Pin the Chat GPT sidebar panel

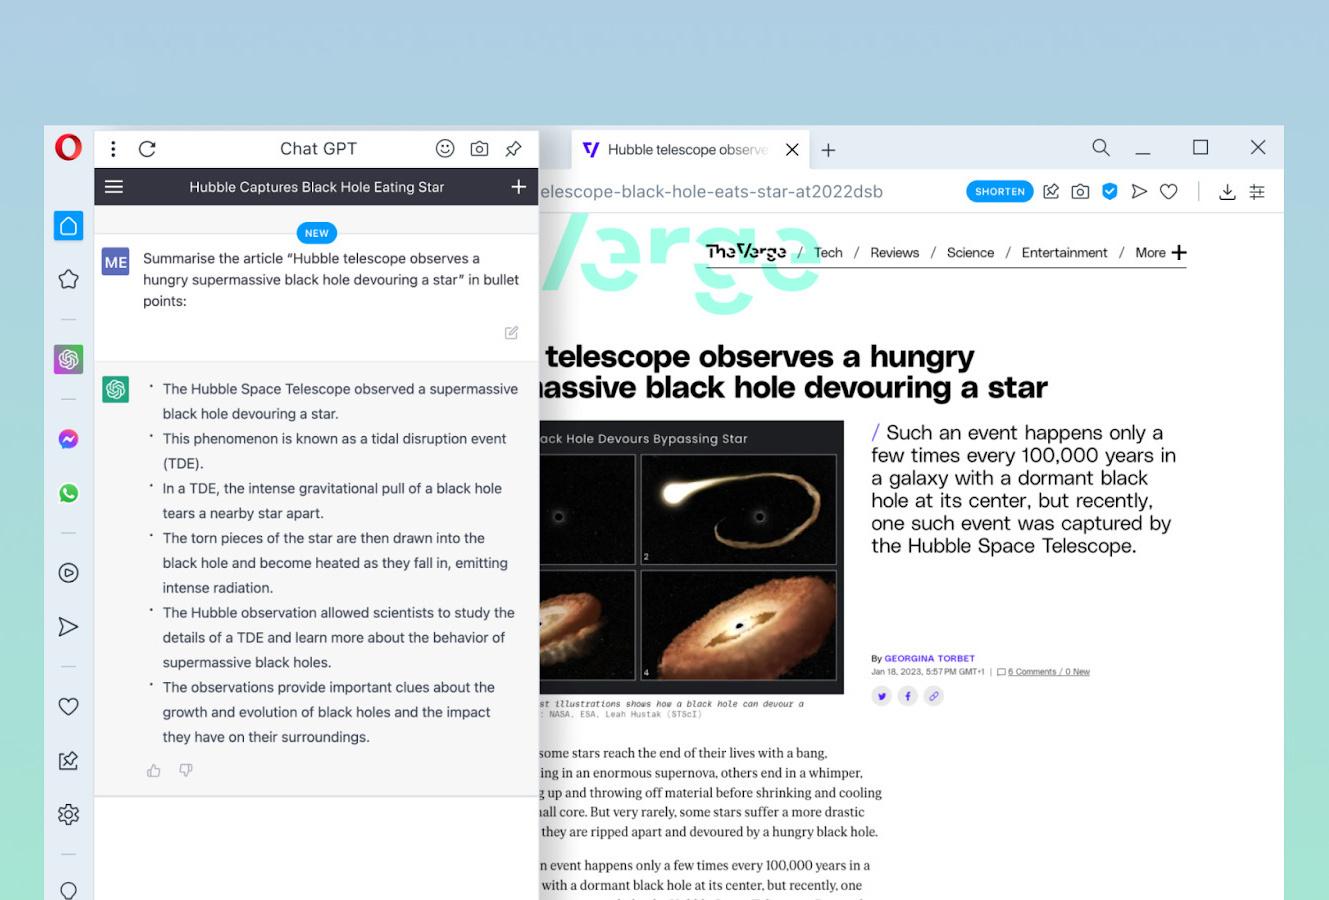[513, 149]
